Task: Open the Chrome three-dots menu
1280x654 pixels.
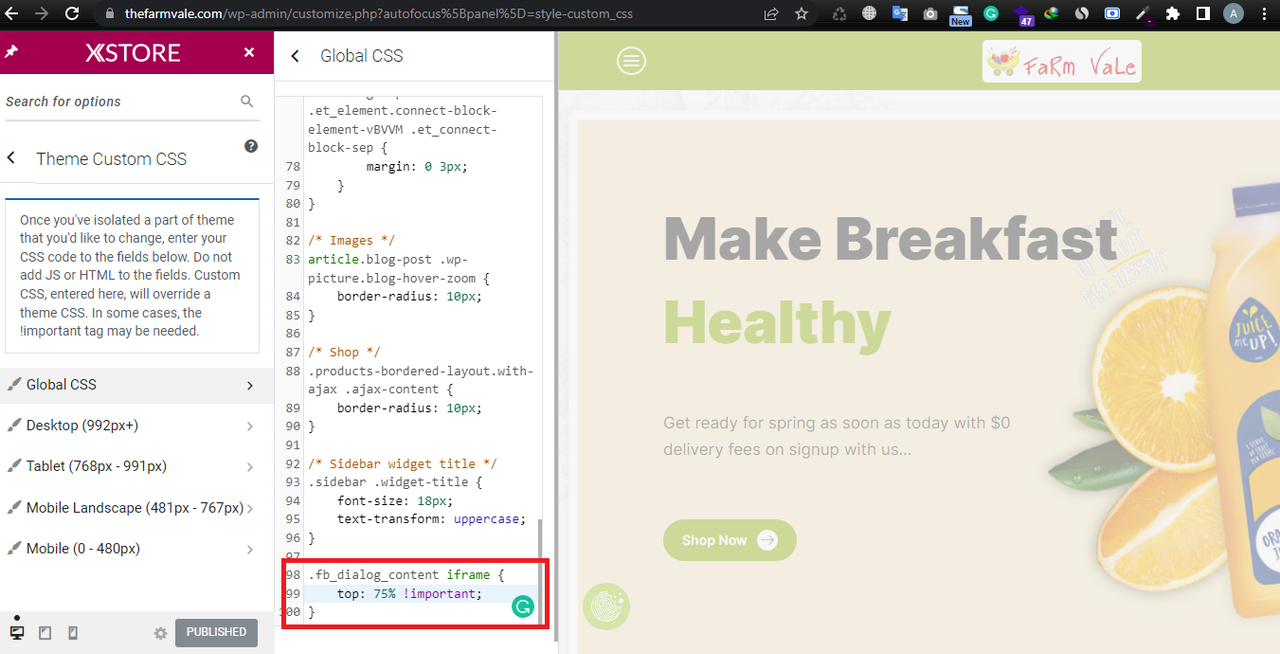Action: tap(1262, 14)
